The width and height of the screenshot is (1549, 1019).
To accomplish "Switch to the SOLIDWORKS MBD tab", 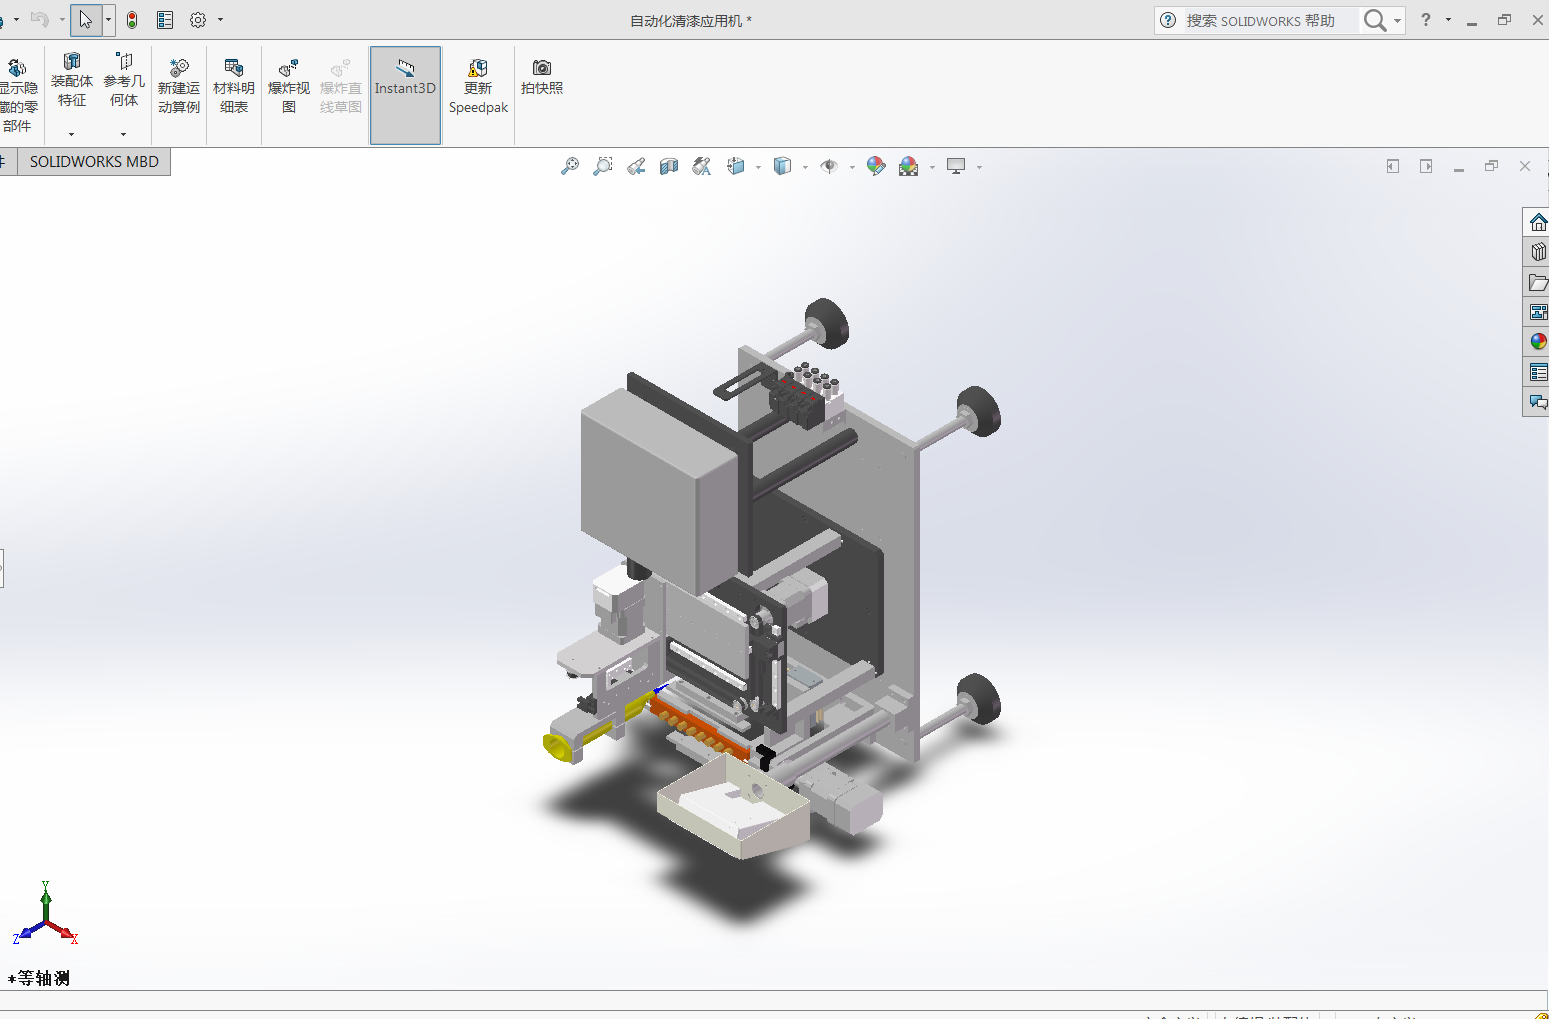I will [94, 162].
